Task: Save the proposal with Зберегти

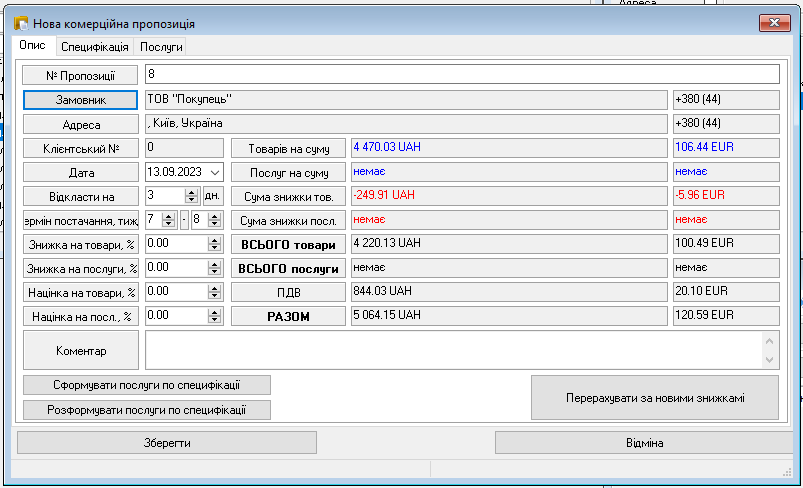Action: click(167, 443)
